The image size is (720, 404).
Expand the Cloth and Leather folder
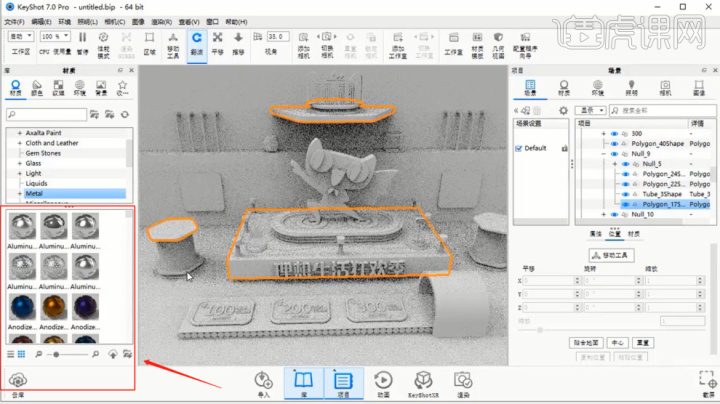tap(20, 143)
